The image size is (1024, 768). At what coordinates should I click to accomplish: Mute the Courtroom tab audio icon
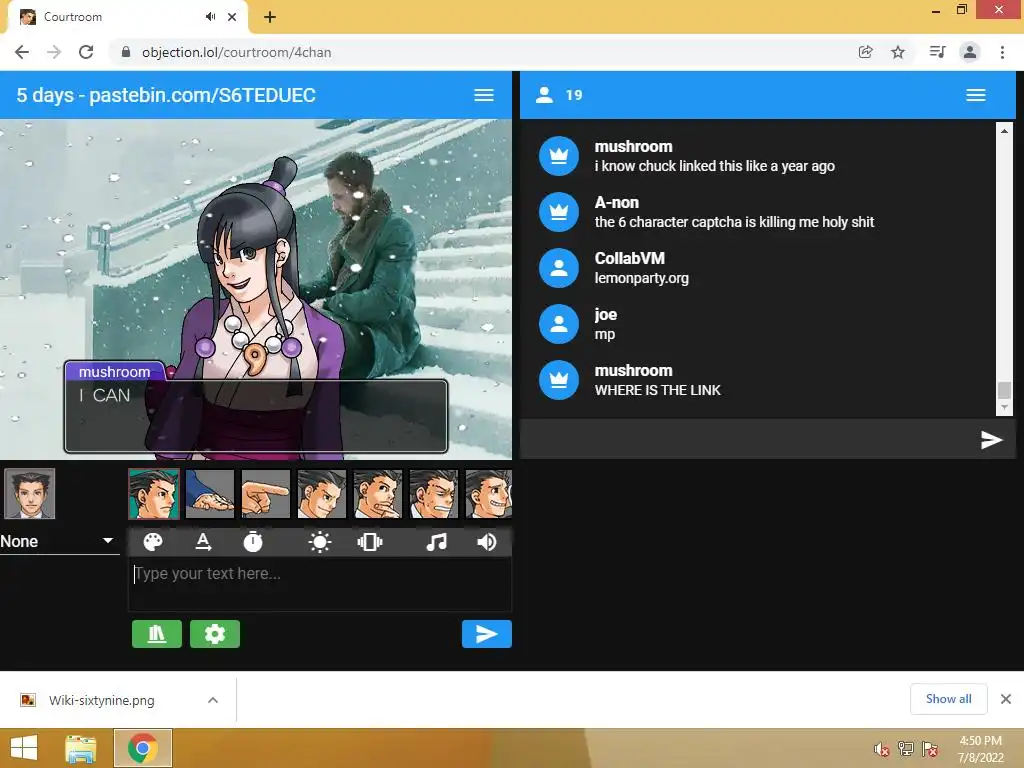tap(210, 17)
